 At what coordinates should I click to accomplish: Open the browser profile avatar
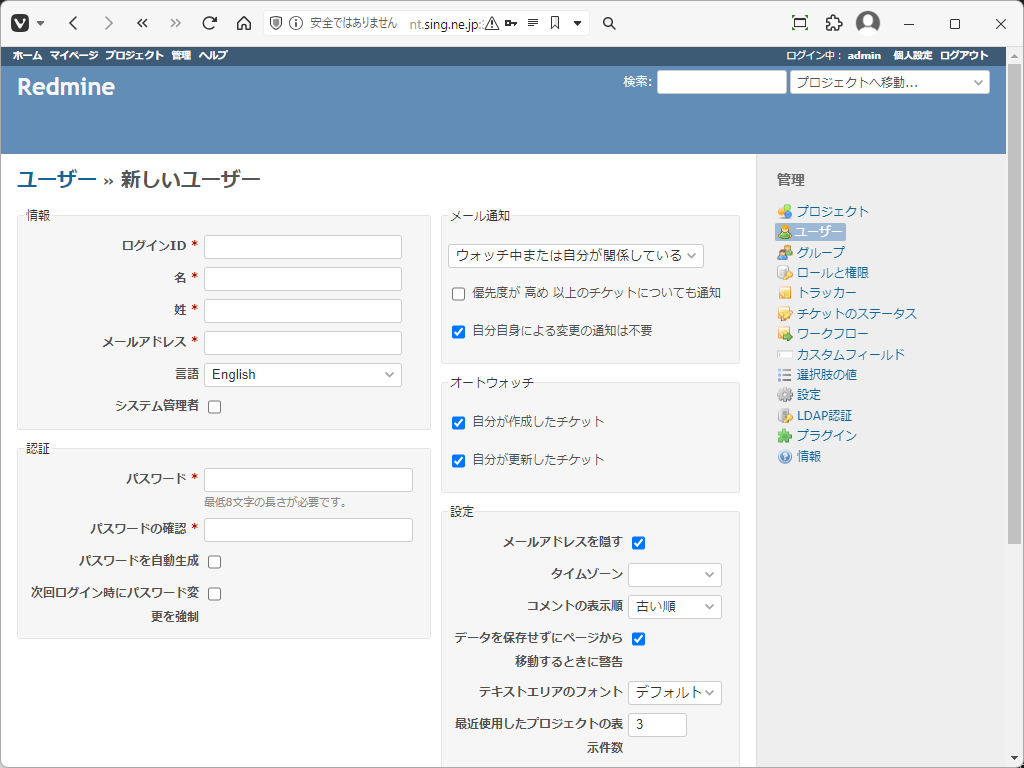(868, 23)
